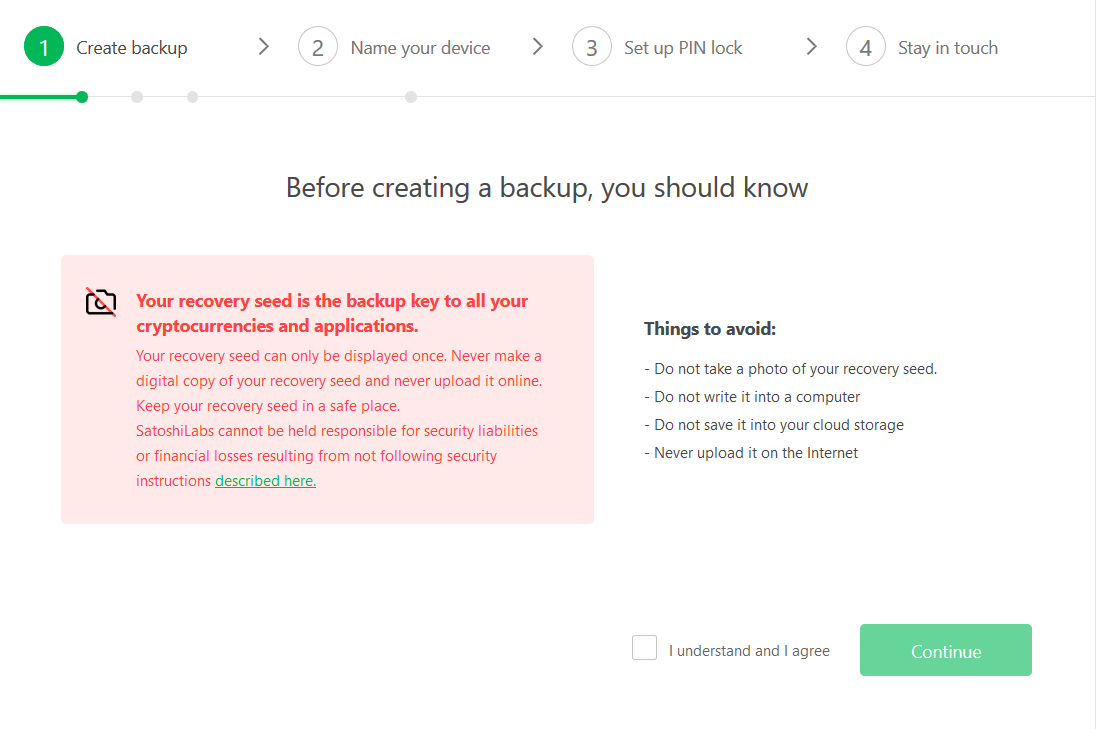Click the step 4 numbered circle
Screen dimensions: 1096x729
click(866, 46)
